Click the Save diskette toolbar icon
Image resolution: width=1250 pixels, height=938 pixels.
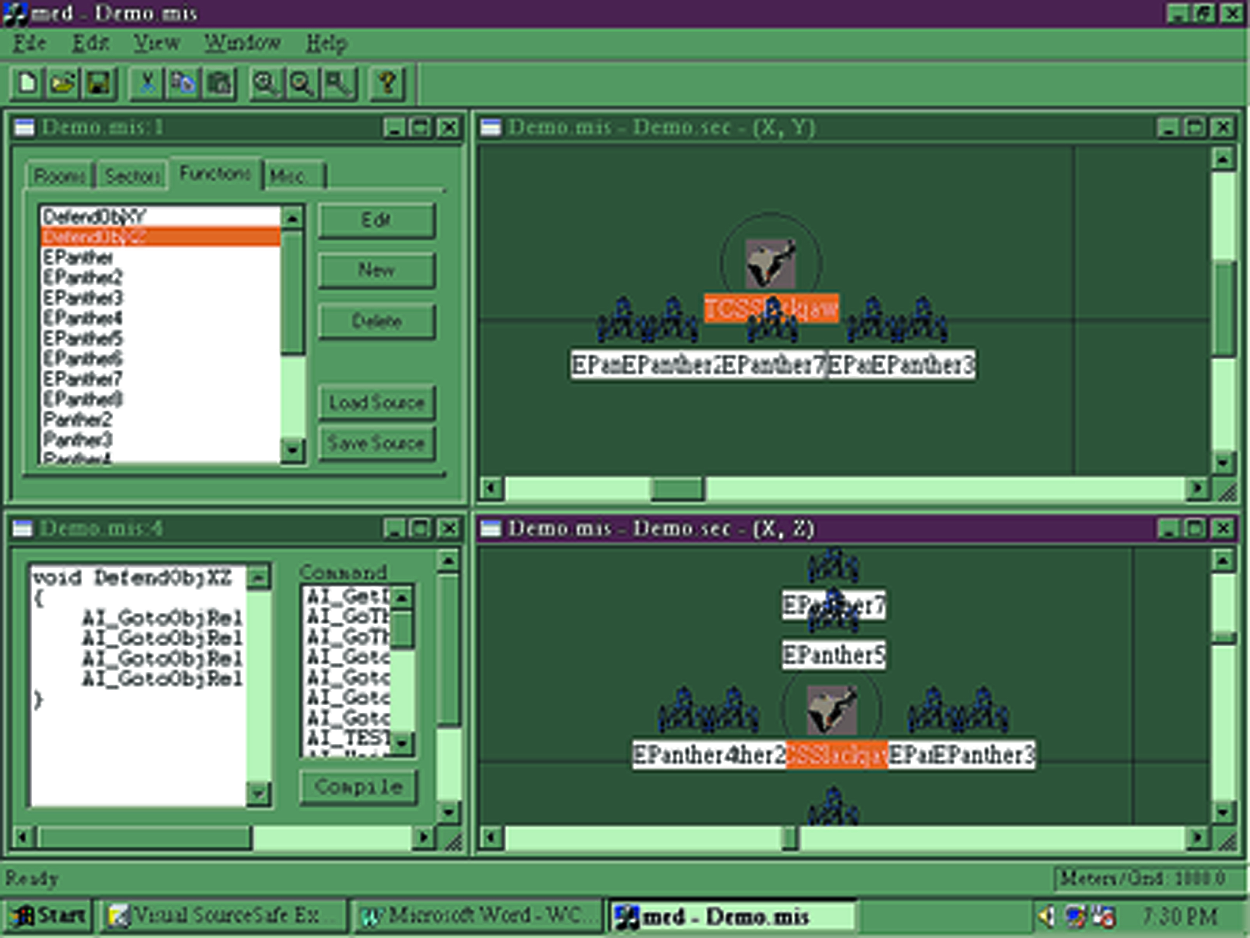point(99,84)
